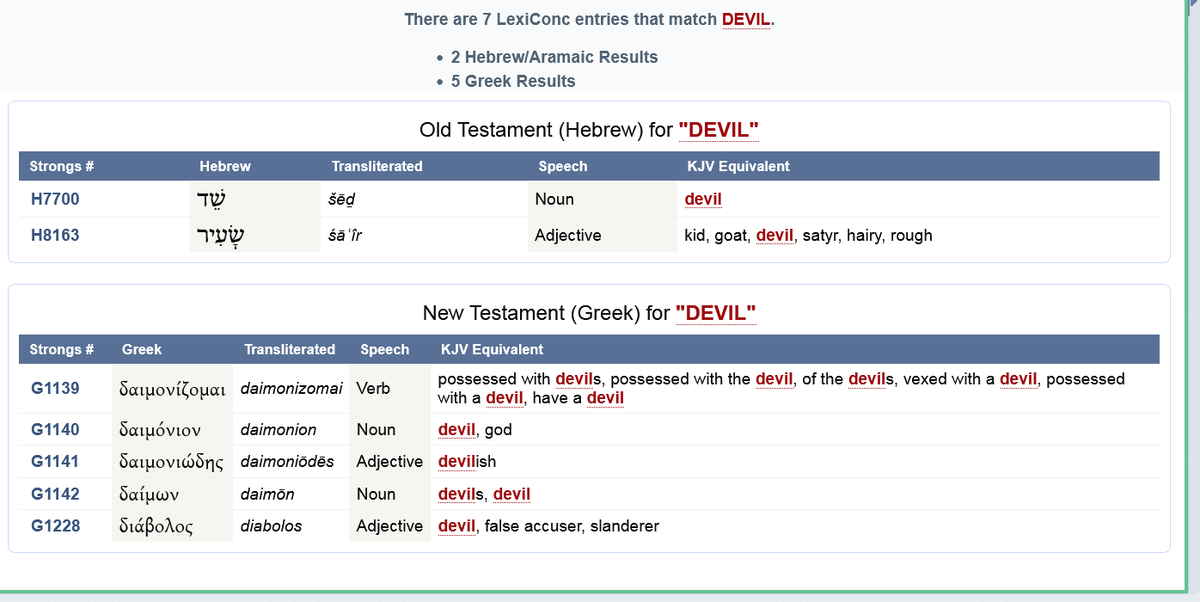This screenshot has height=602, width=1200.
Task: Click Verb speech cell for G1139
Action: click(x=373, y=388)
